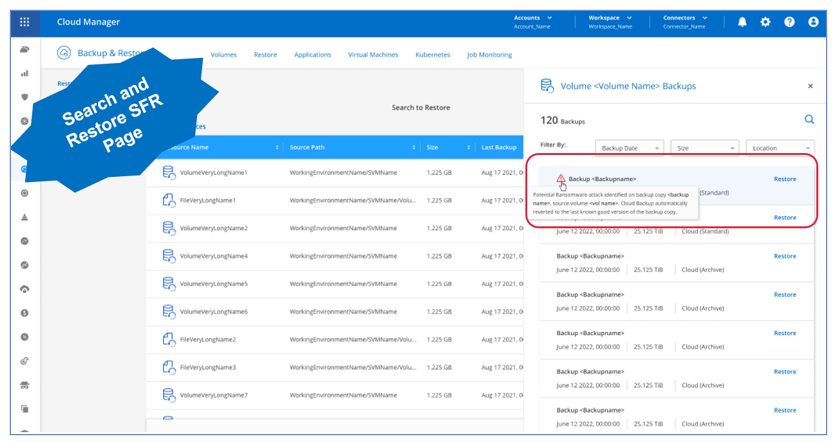Click the ransomware warning triangle icon
Image resolution: width=836 pixels, height=442 pixels.
[561, 179]
